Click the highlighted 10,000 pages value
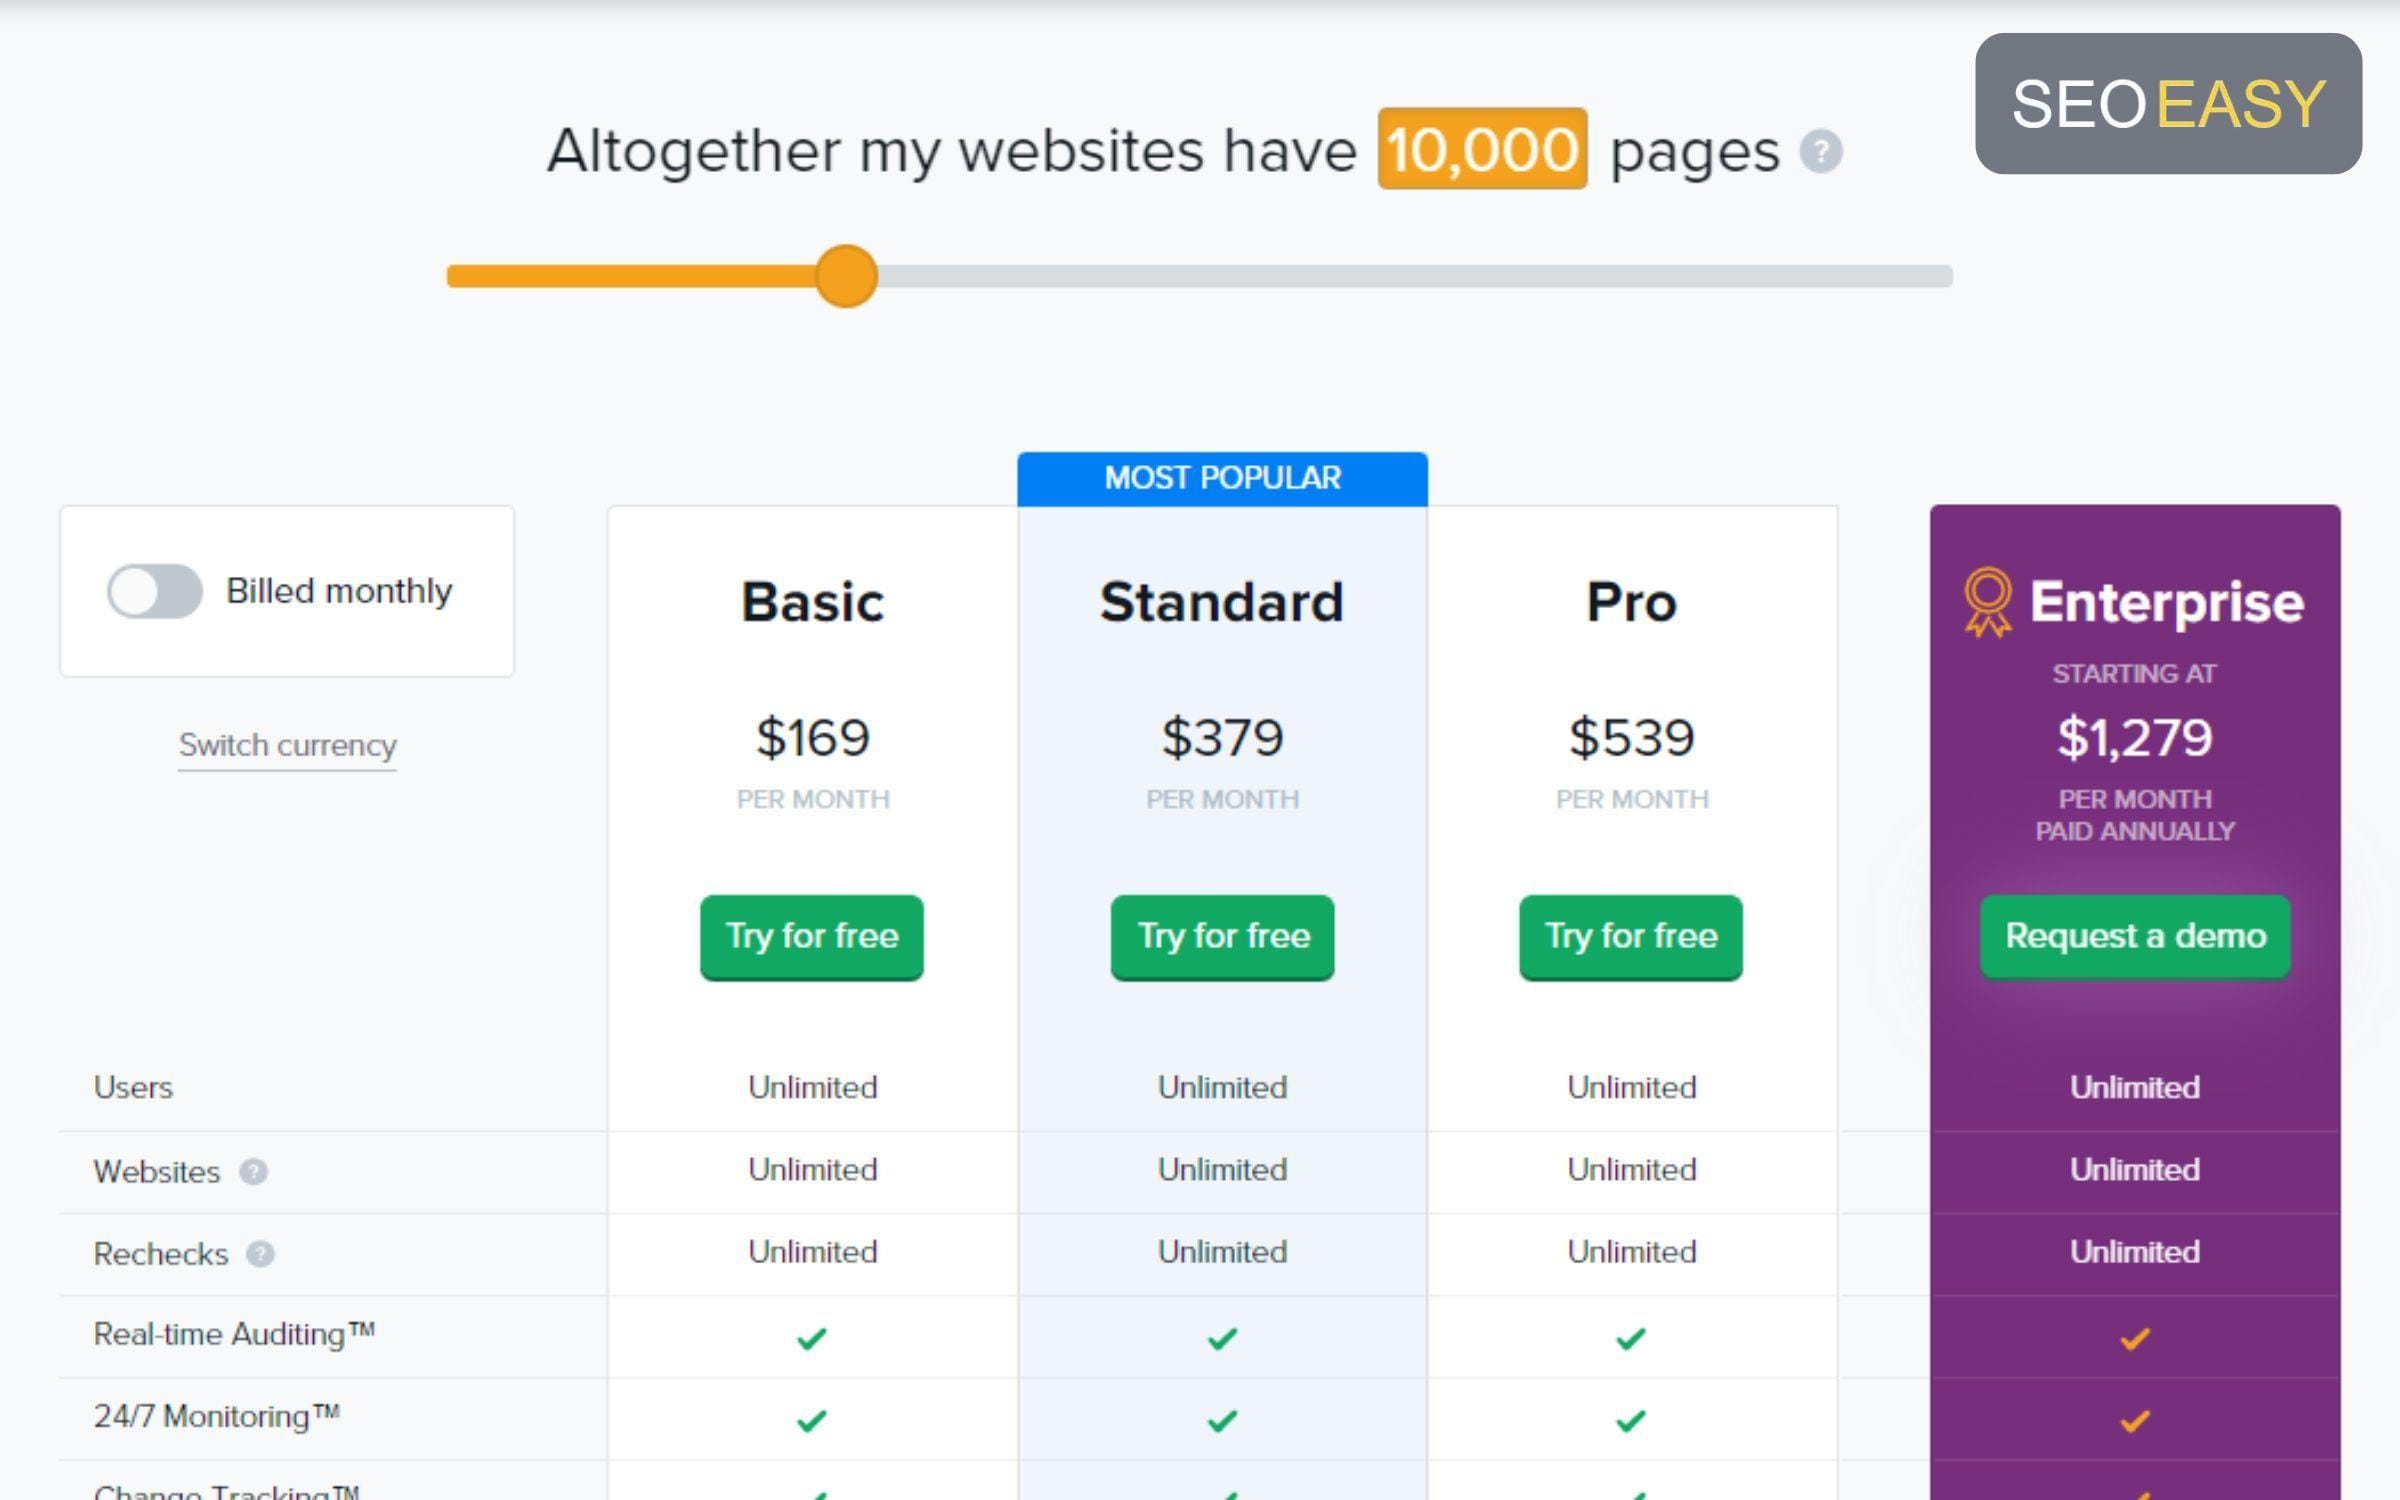This screenshot has width=2400, height=1500. (1482, 149)
